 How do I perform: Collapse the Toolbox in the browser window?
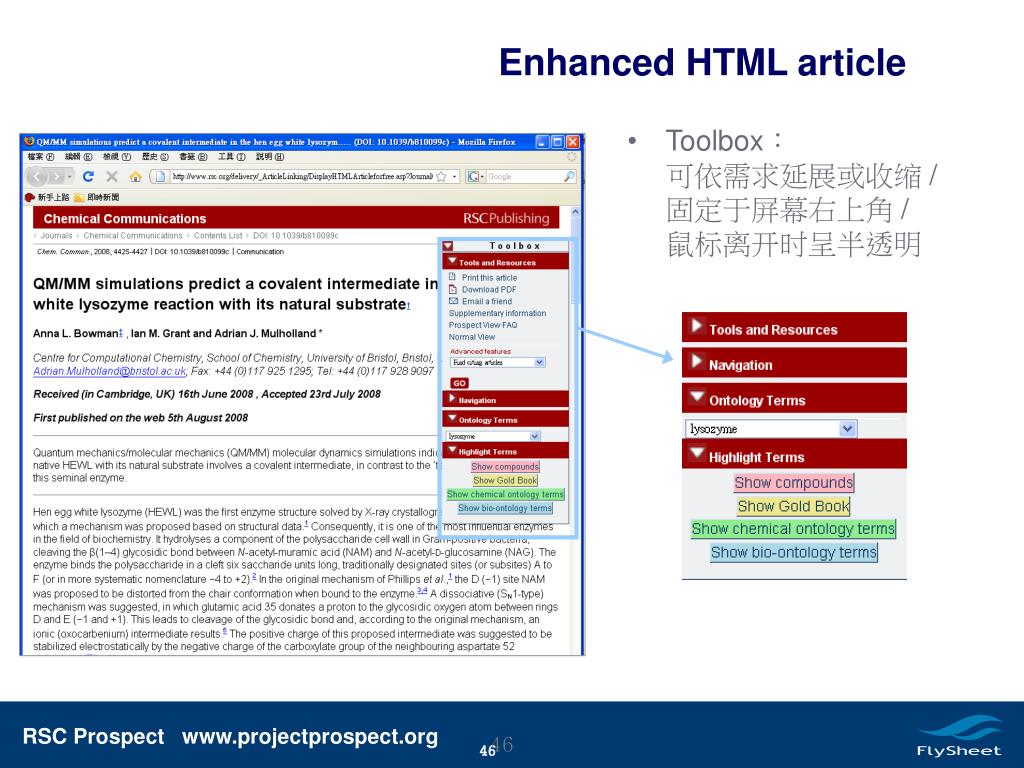[448, 246]
